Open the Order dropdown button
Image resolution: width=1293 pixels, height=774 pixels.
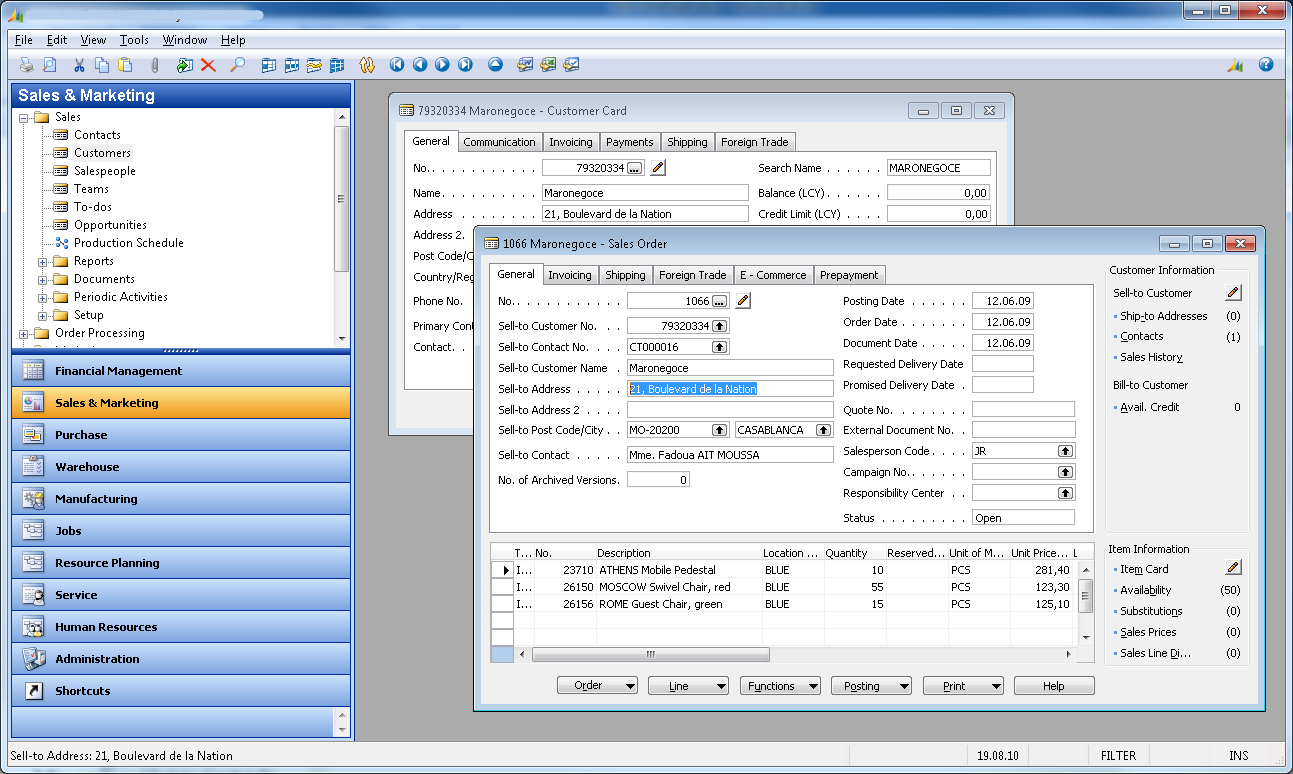click(x=597, y=686)
